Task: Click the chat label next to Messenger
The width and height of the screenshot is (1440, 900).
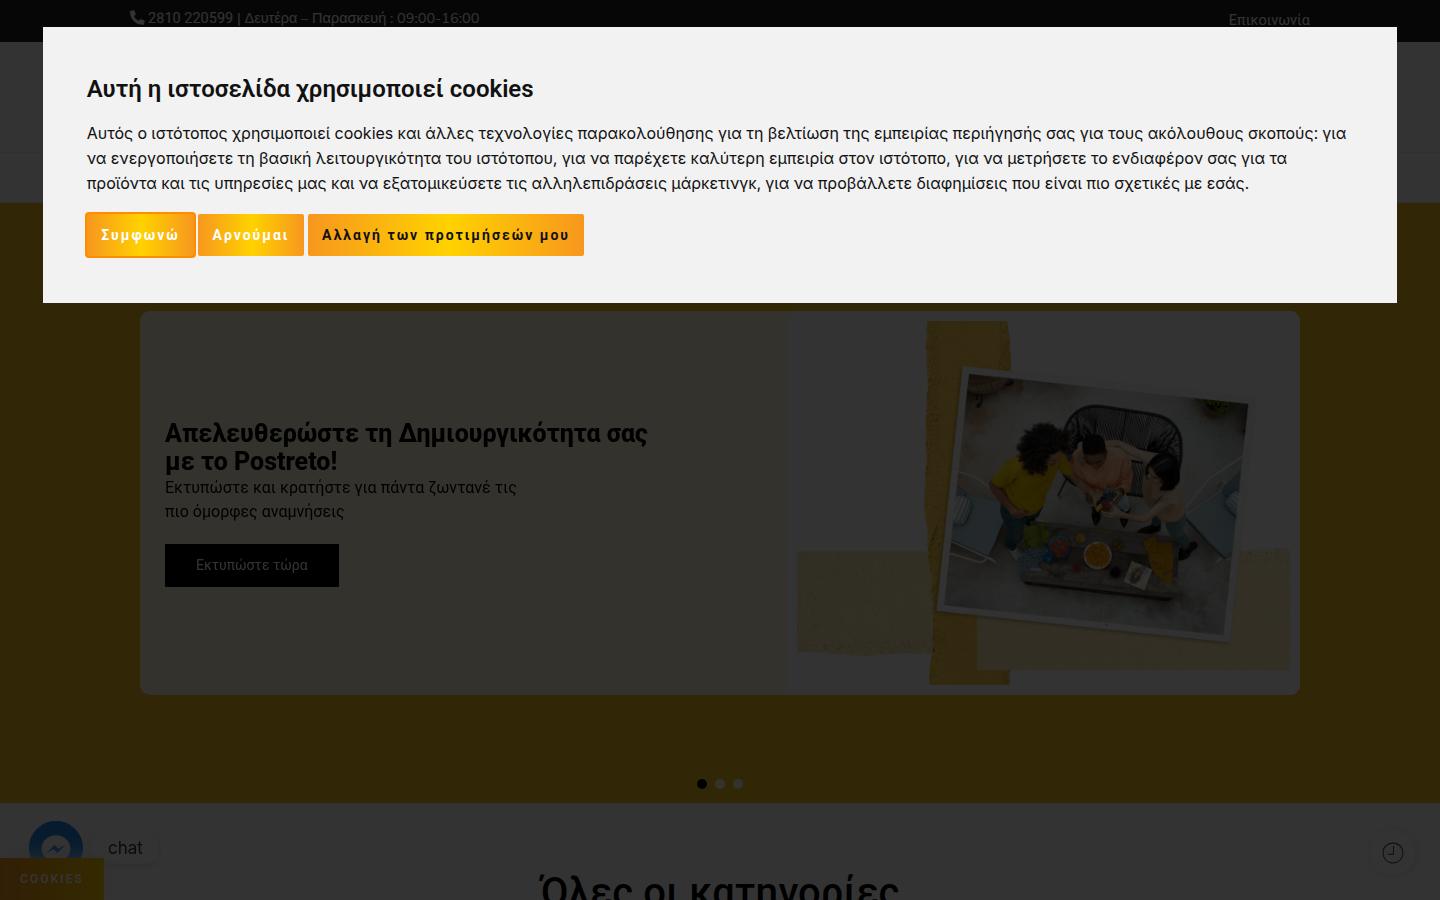Action: point(125,848)
